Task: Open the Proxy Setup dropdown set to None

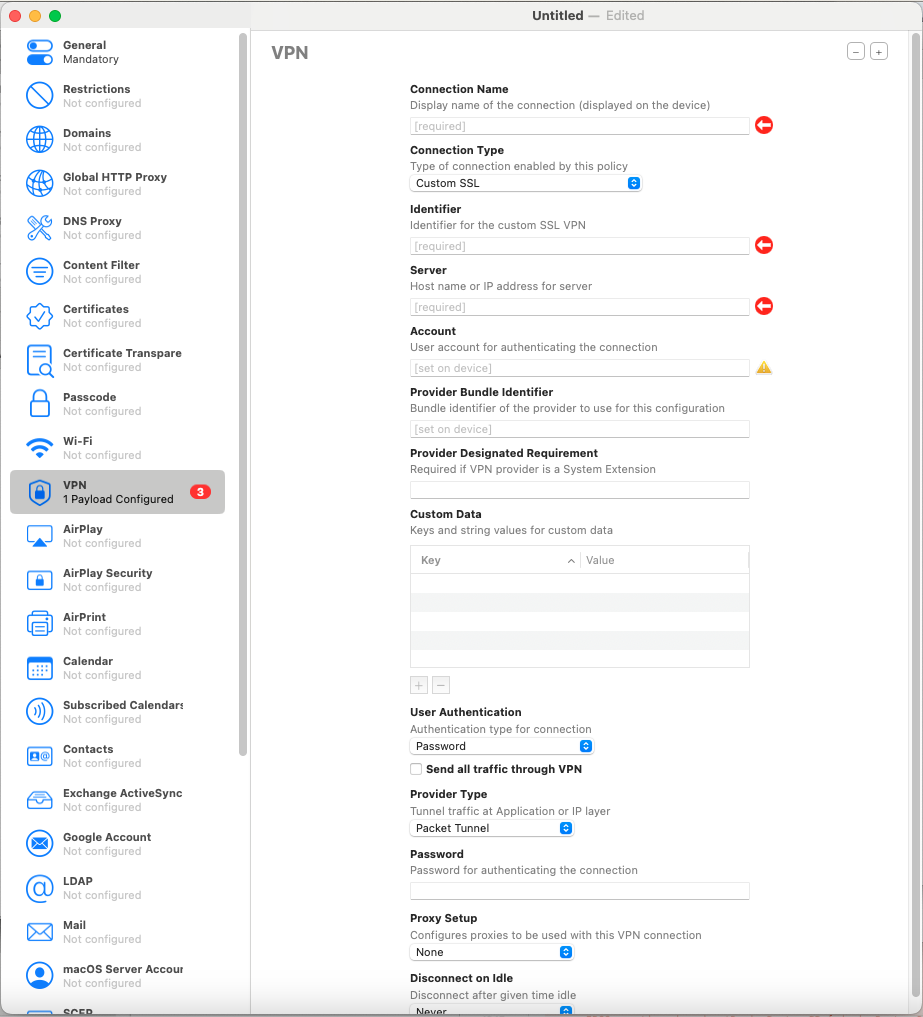Action: coord(492,952)
